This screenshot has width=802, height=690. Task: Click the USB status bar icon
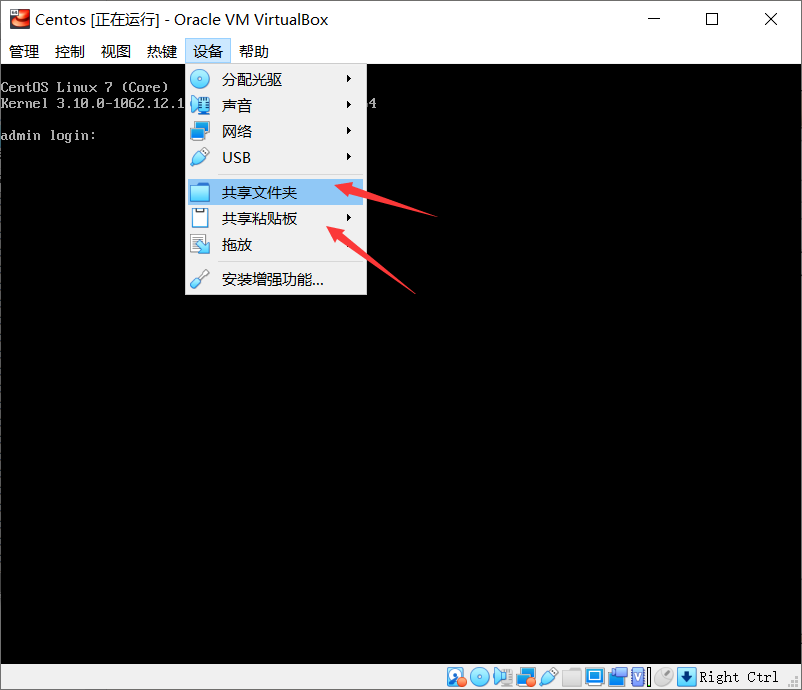[549, 677]
